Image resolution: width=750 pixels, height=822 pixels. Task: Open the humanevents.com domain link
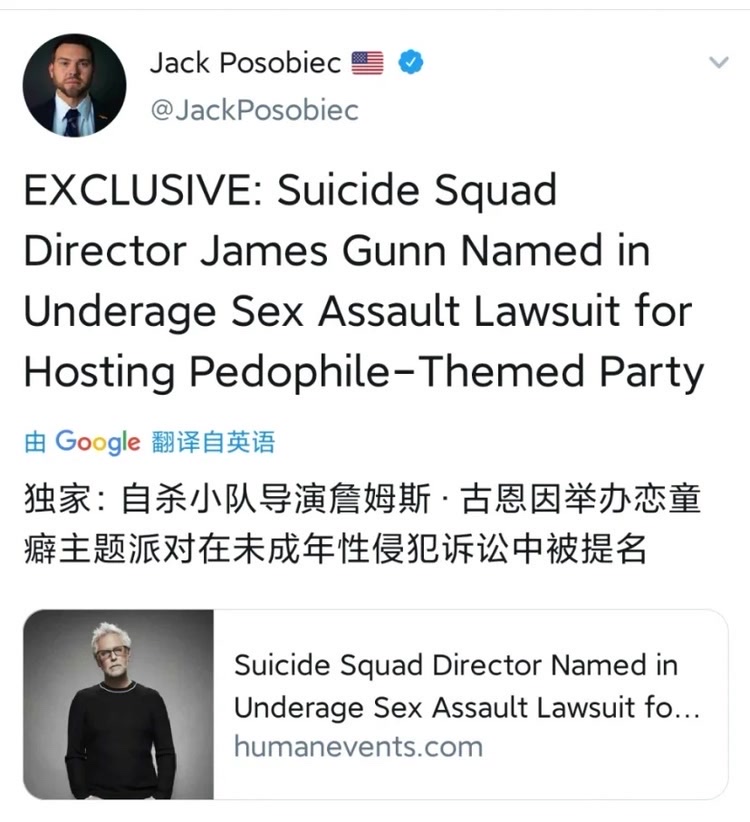point(358,746)
